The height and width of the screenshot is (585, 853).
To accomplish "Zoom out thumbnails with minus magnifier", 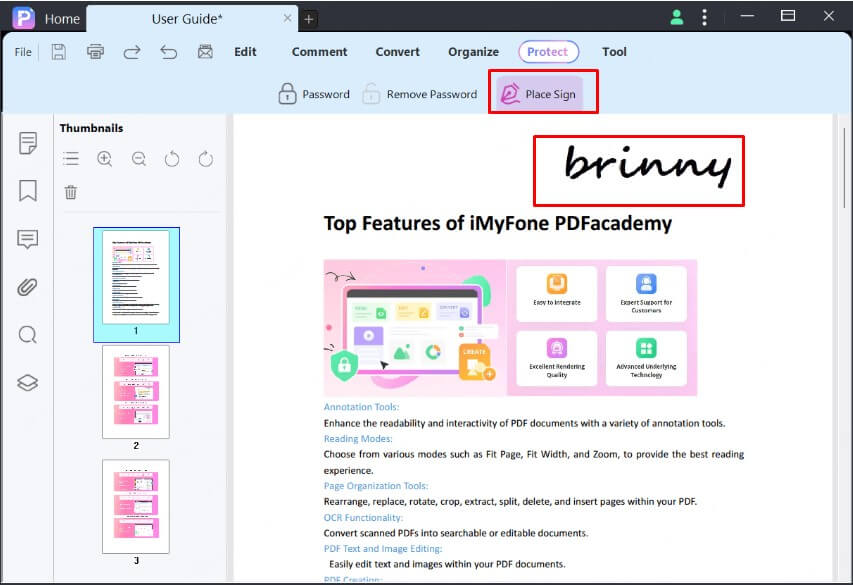I will point(139,159).
